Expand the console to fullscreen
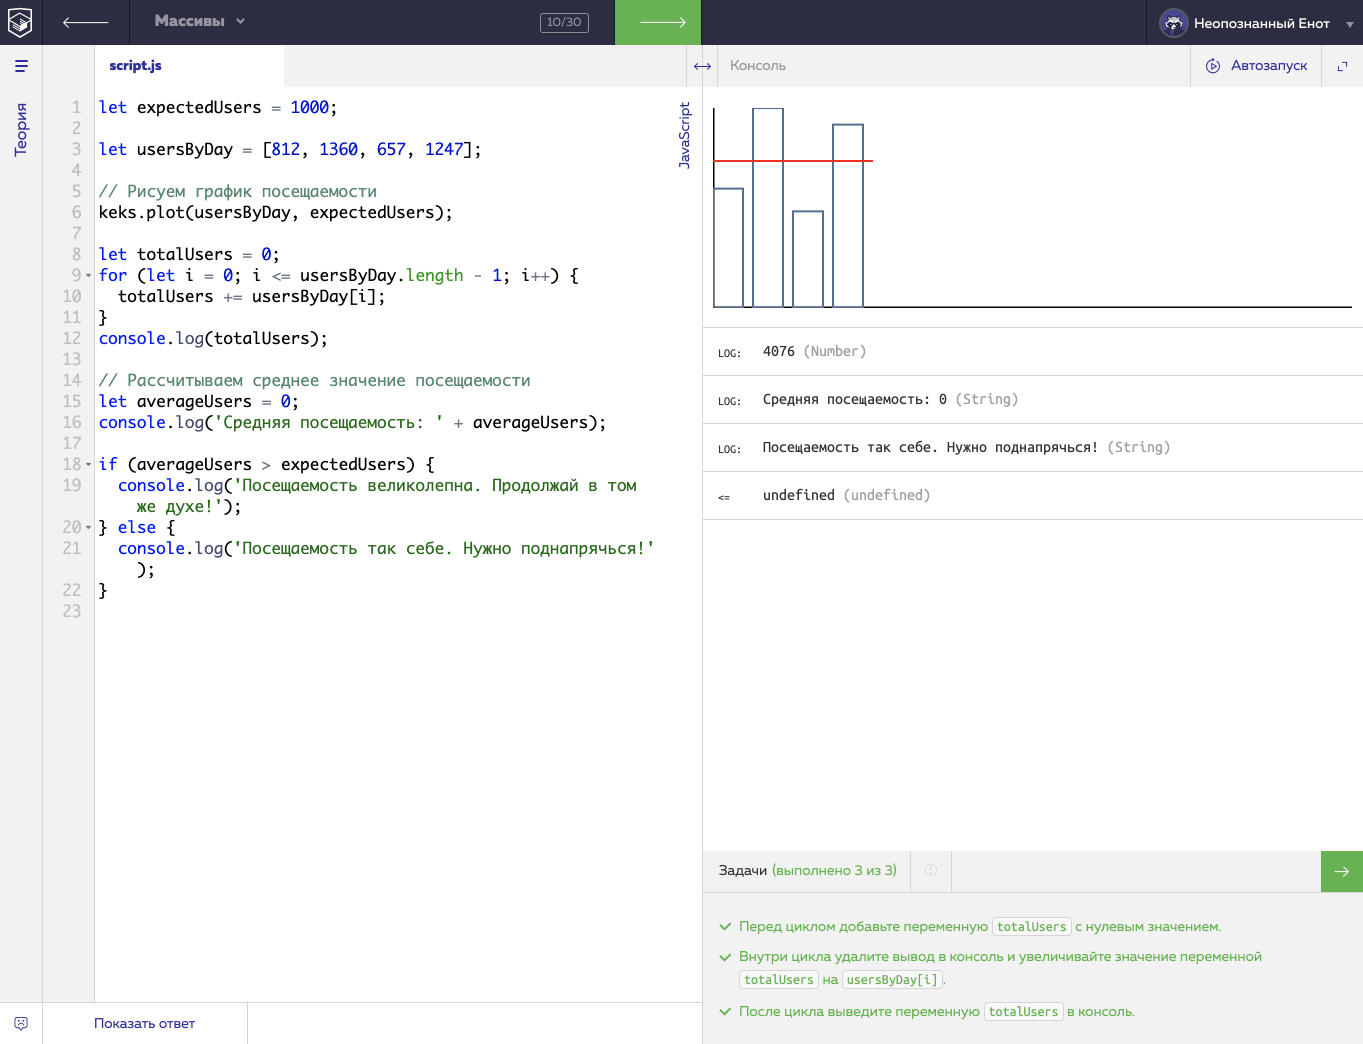 [1342, 66]
